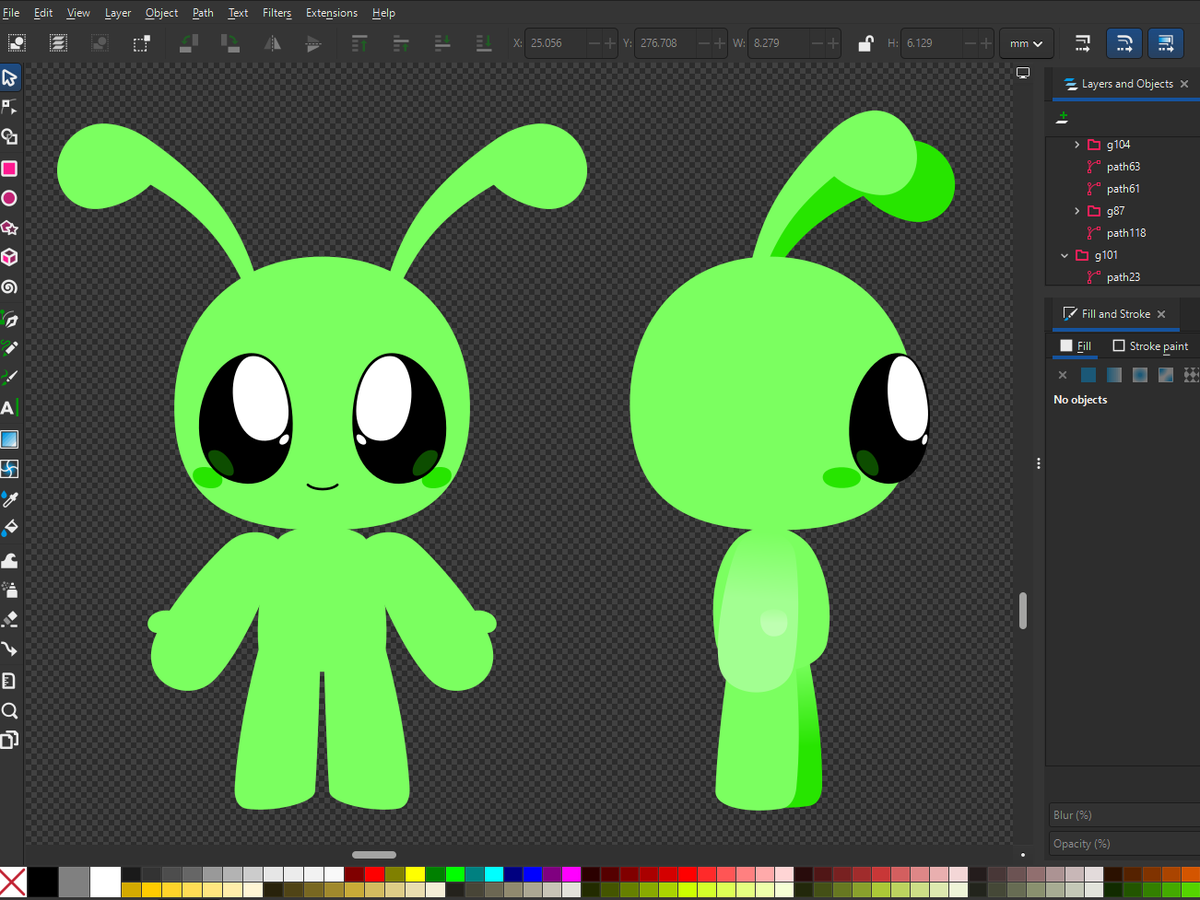The height and width of the screenshot is (900, 1200).
Task: Select the Gradient tool
Action: [x=10, y=439]
